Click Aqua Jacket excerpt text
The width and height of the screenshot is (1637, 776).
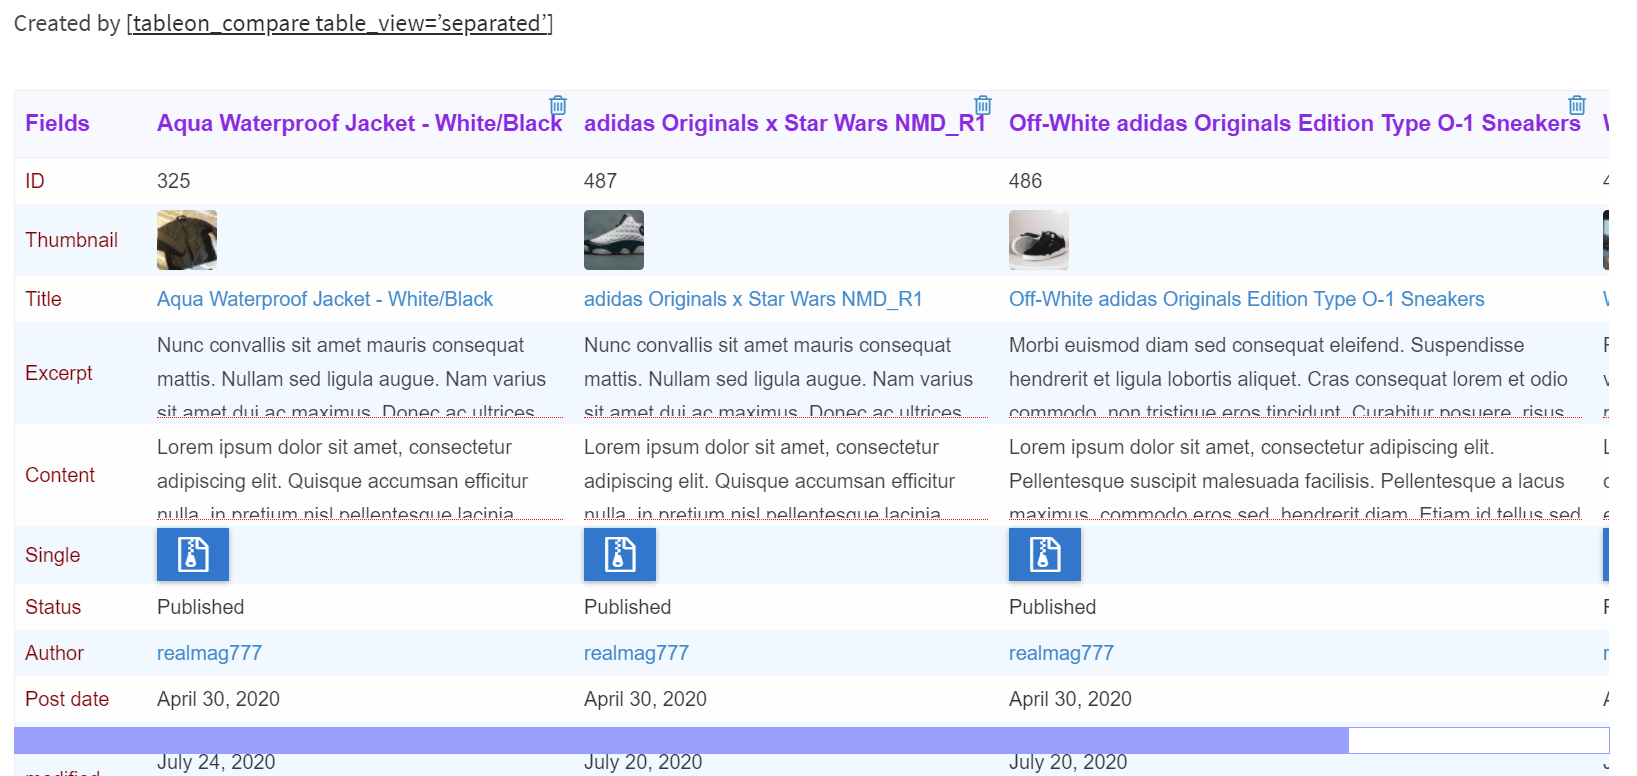point(360,376)
